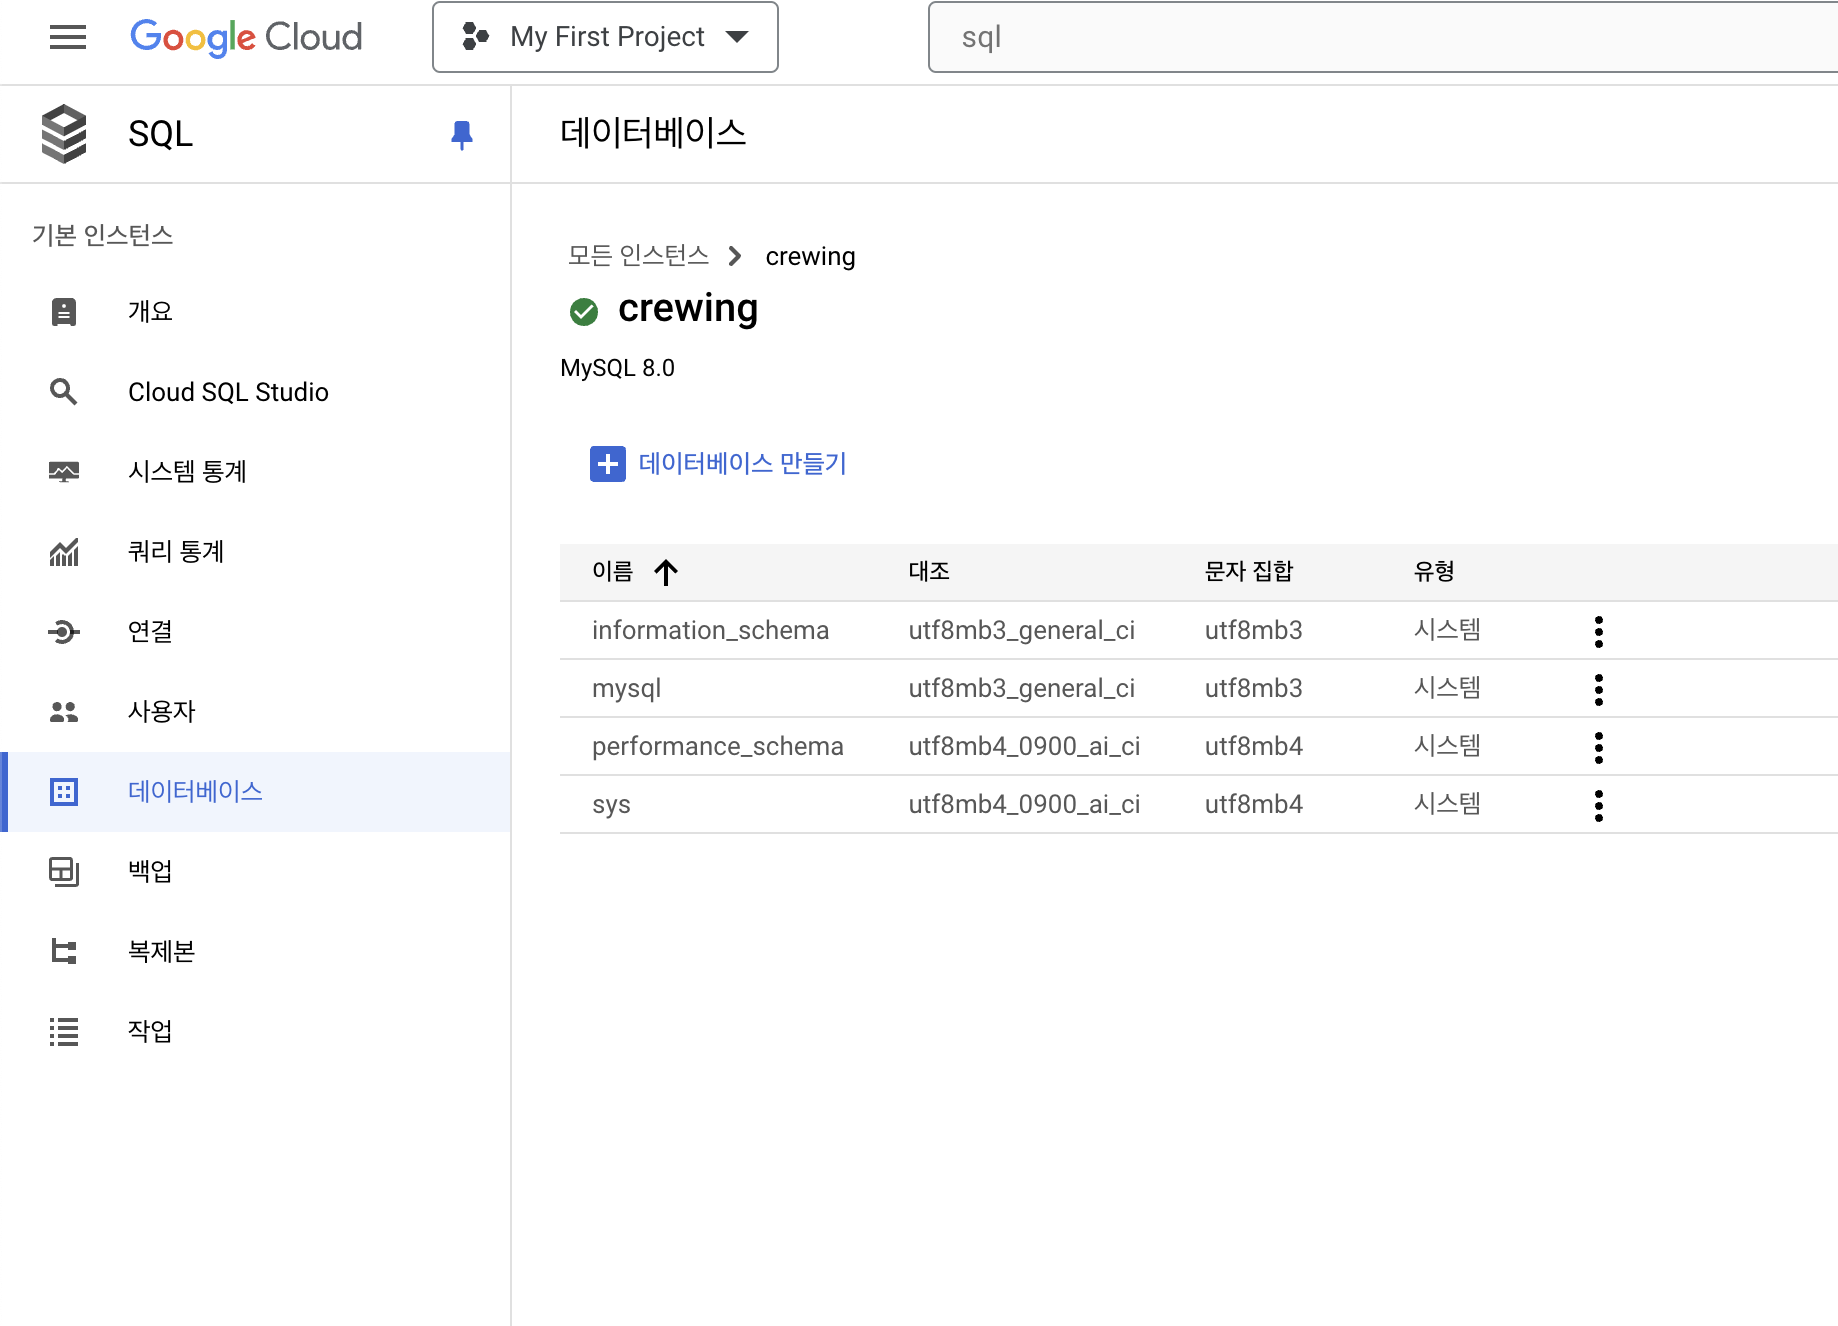Screen dimensions: 1838x1326
Task: Go to 쿼리 통계 in the sidebar
Action: (x=256, y=552)
